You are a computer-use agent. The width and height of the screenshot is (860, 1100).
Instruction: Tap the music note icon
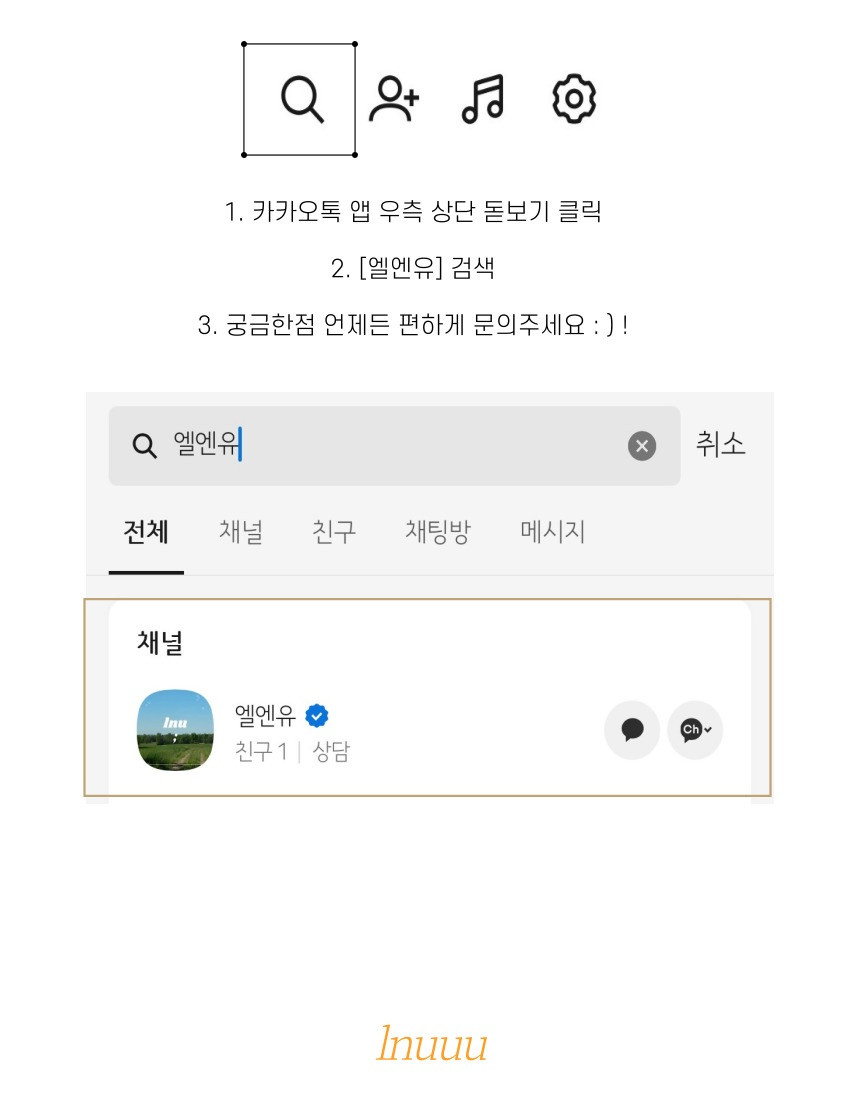(483, 99)
